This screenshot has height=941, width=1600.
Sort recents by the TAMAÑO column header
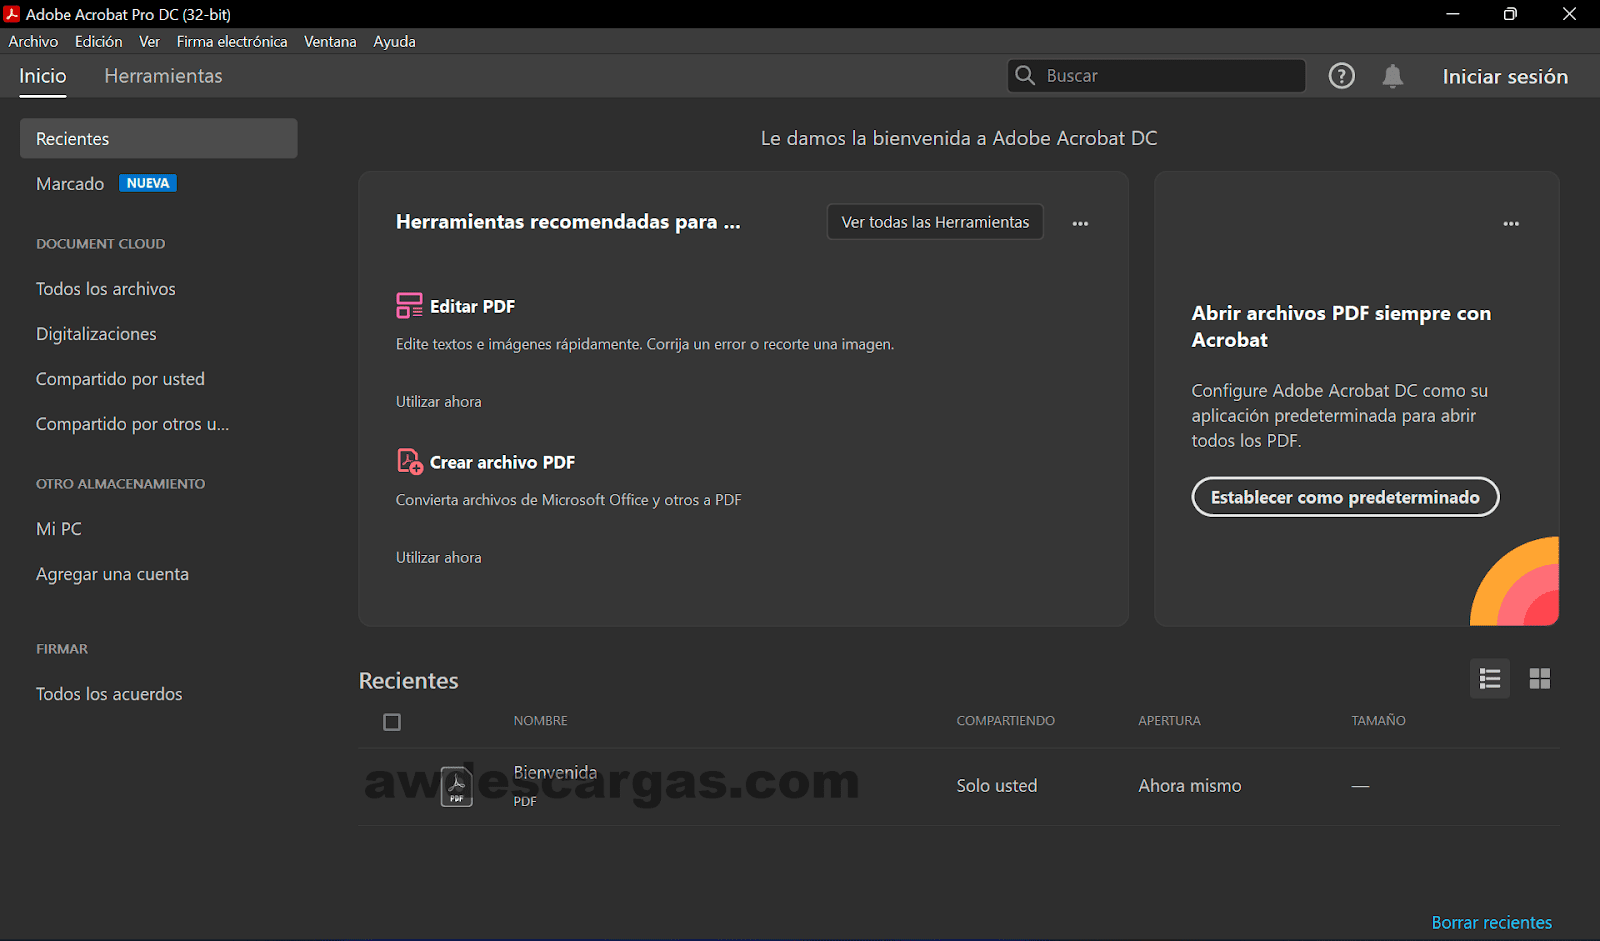pos(1378,721)
